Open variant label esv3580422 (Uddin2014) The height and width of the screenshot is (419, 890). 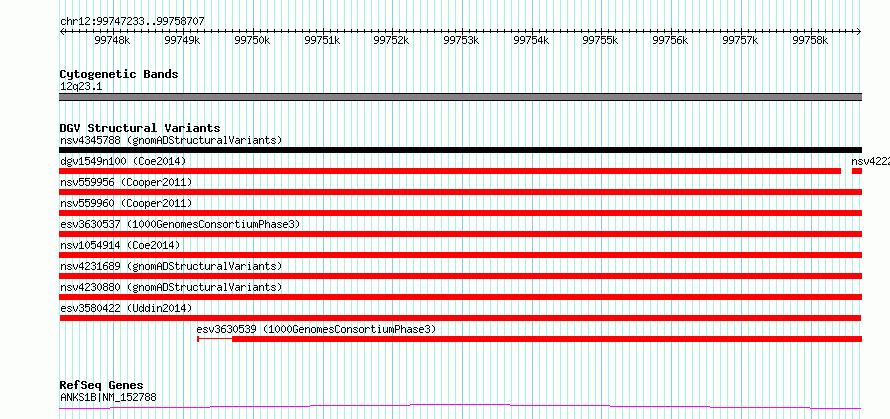point(126,308)
